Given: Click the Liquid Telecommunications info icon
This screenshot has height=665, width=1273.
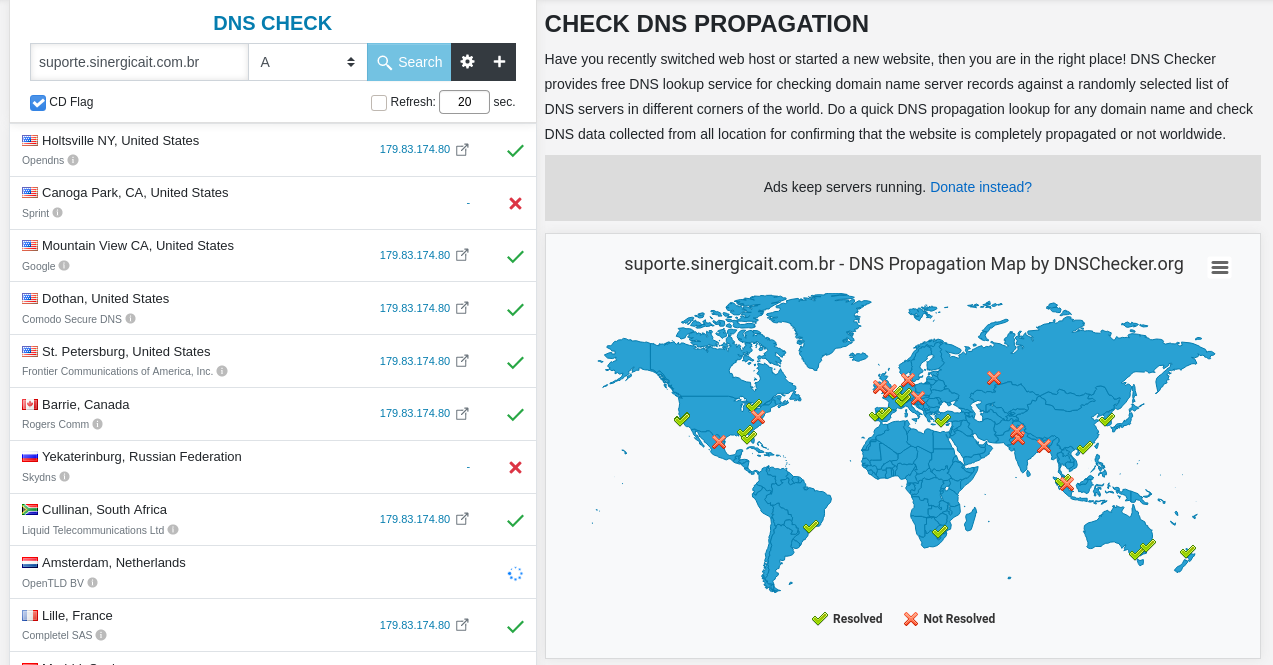Looking at the screenshot, I should 173,530.
